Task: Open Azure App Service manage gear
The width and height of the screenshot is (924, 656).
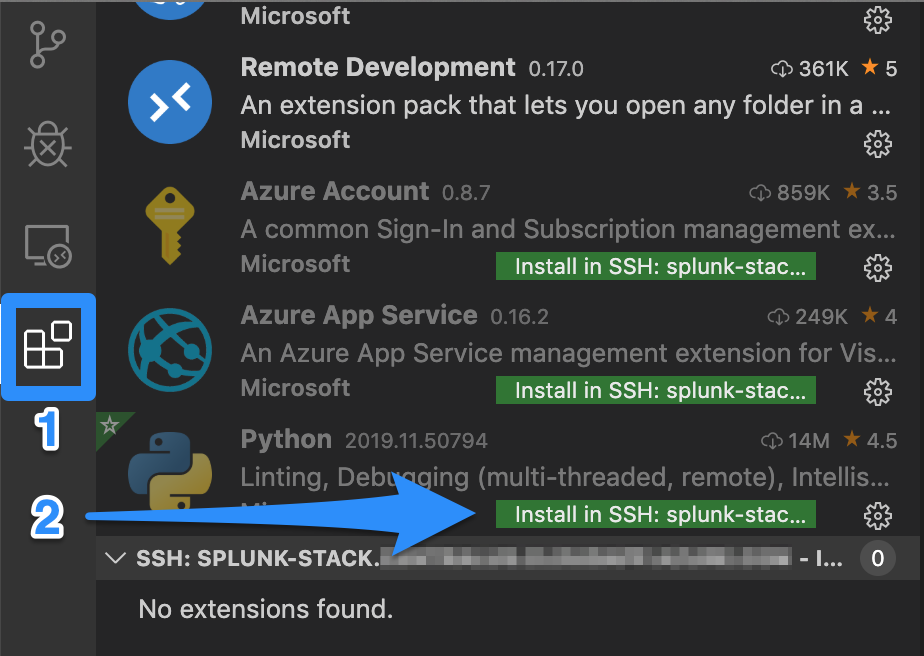Action: [x=877, y=390]
